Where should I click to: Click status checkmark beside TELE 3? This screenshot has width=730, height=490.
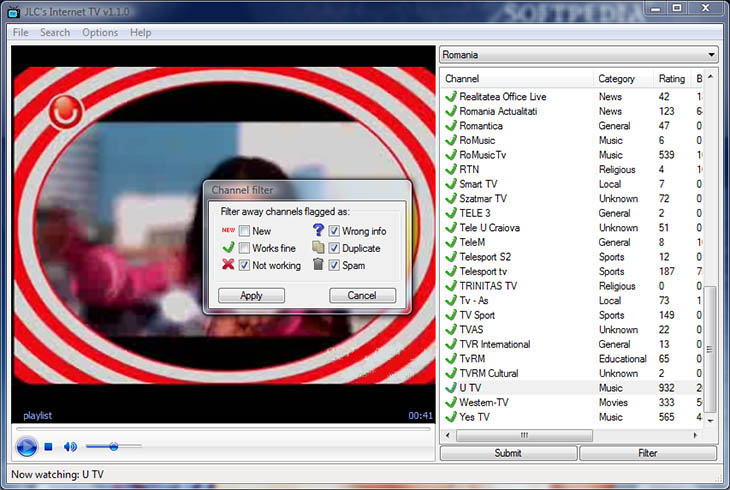pyautogui.click(x=451, y=213)
